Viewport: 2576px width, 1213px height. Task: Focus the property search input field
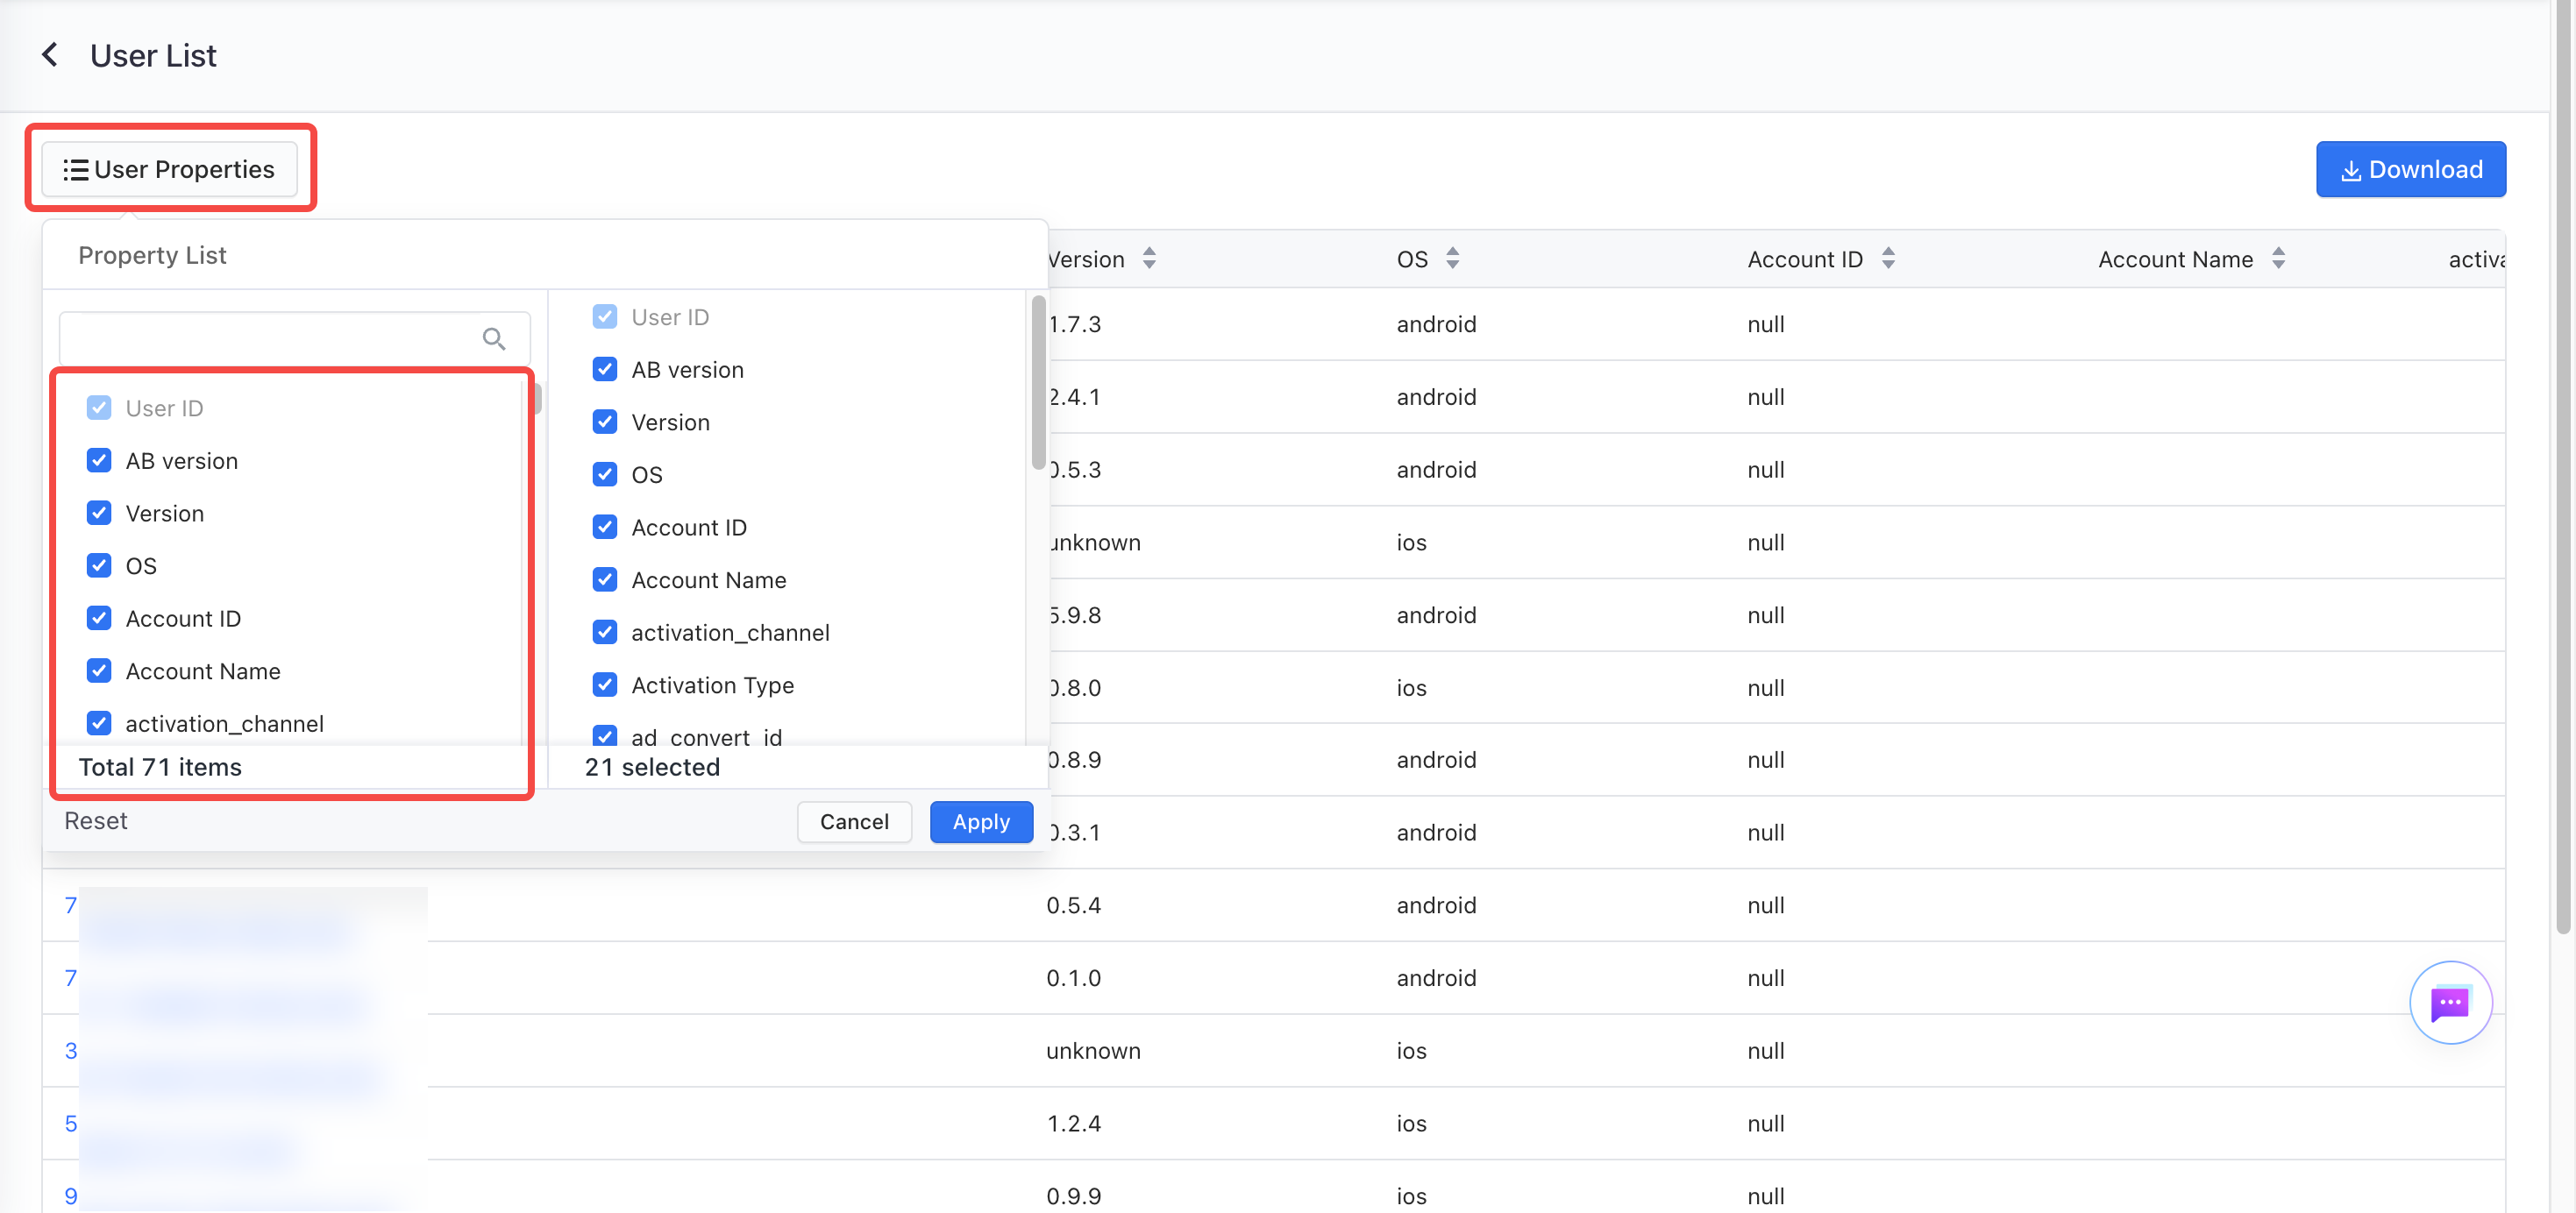294,339
